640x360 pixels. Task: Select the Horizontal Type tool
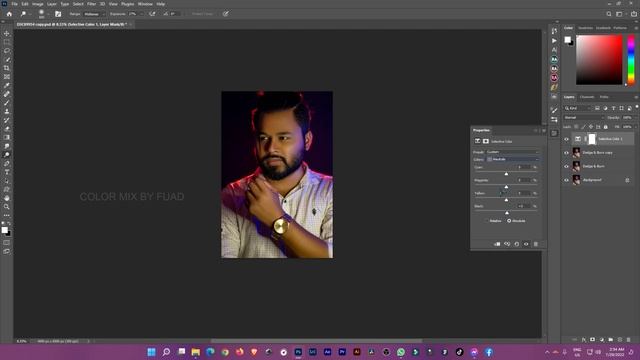tap(7, 172)
